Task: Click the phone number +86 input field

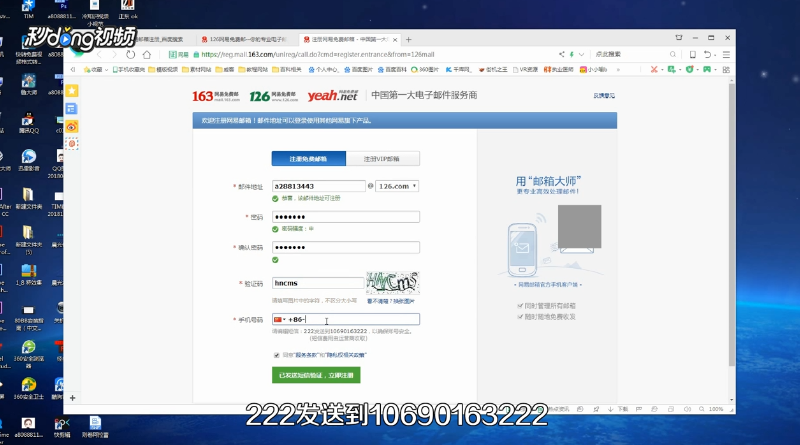Action: 345,319
